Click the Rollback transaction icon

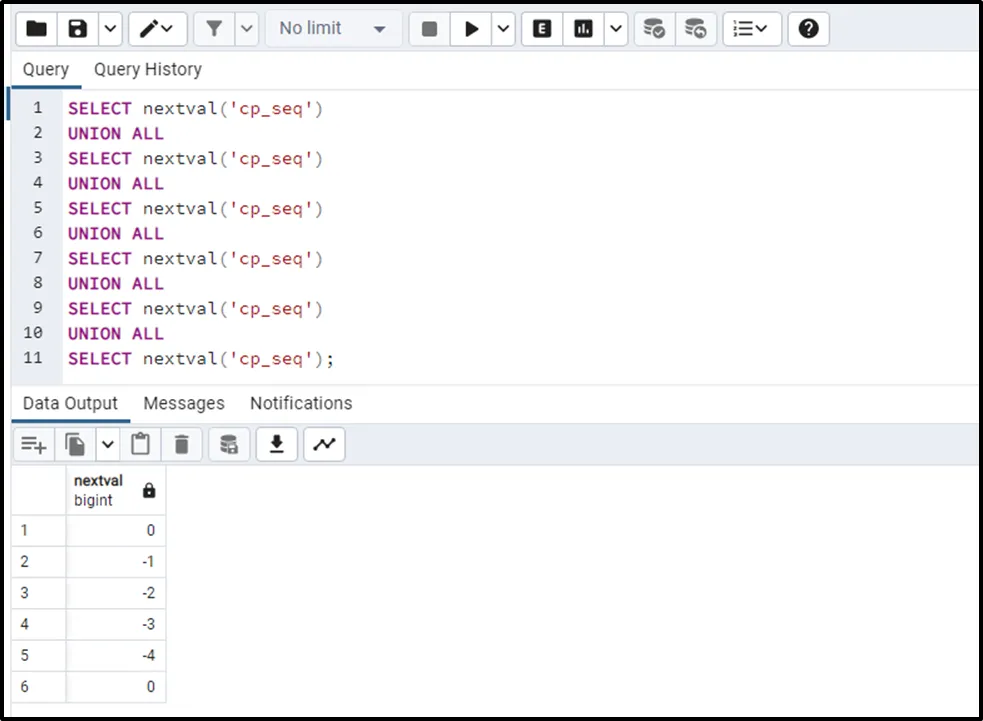(695, 29)
